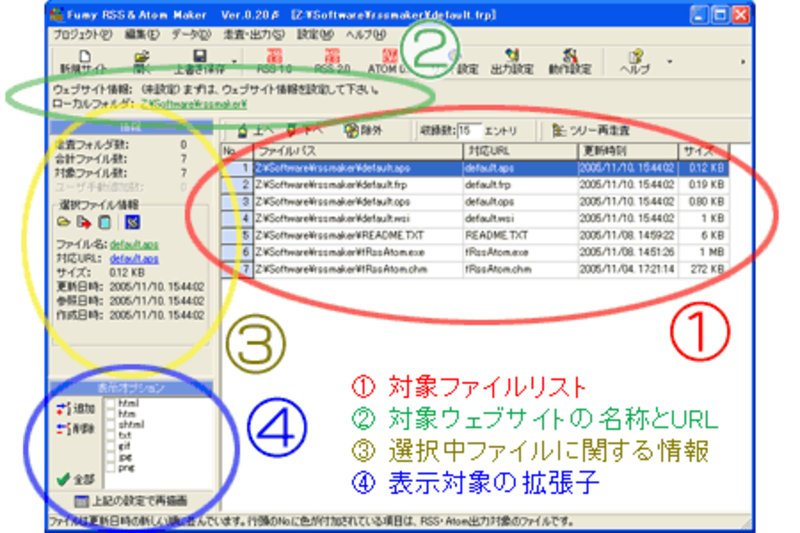Move entry up with 上へ button
800x533 pixels.
(255, 131)
